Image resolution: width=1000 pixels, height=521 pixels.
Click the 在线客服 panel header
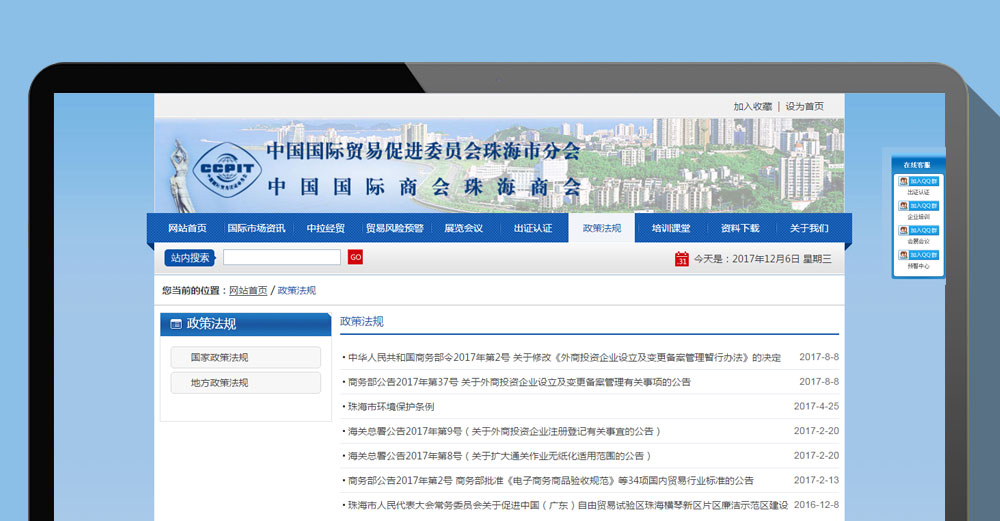click(x=917, y=165)
